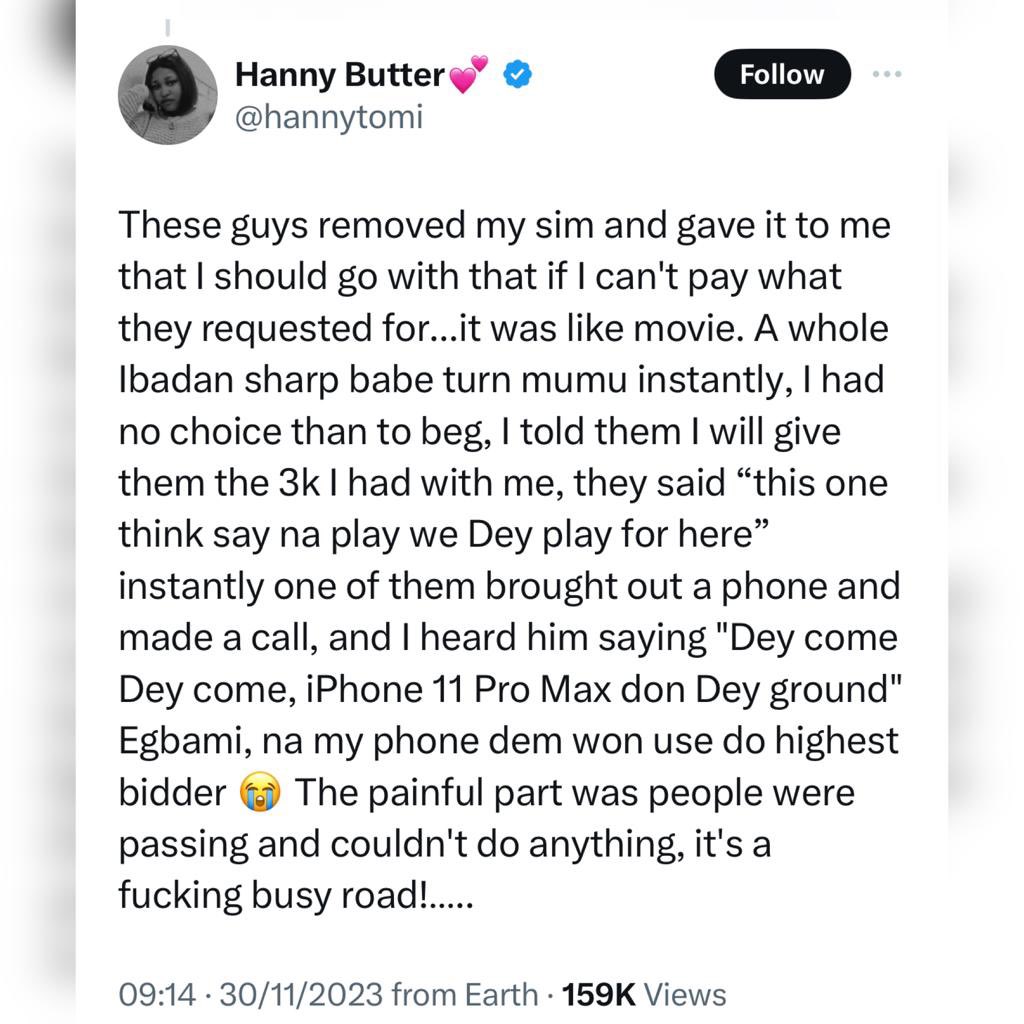Click the pink hearts emoji beside name
The width and height of the screenshot is (1024, 1024).
coord(470,75)
